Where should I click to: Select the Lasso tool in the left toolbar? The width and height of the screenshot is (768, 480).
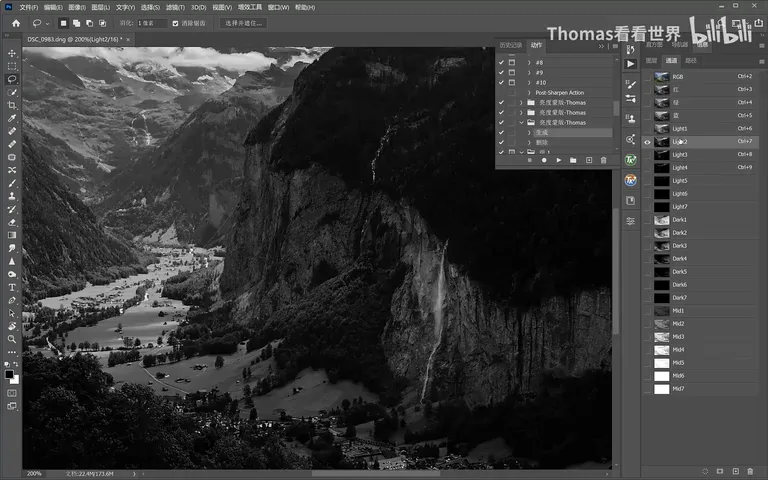point(12,79)
